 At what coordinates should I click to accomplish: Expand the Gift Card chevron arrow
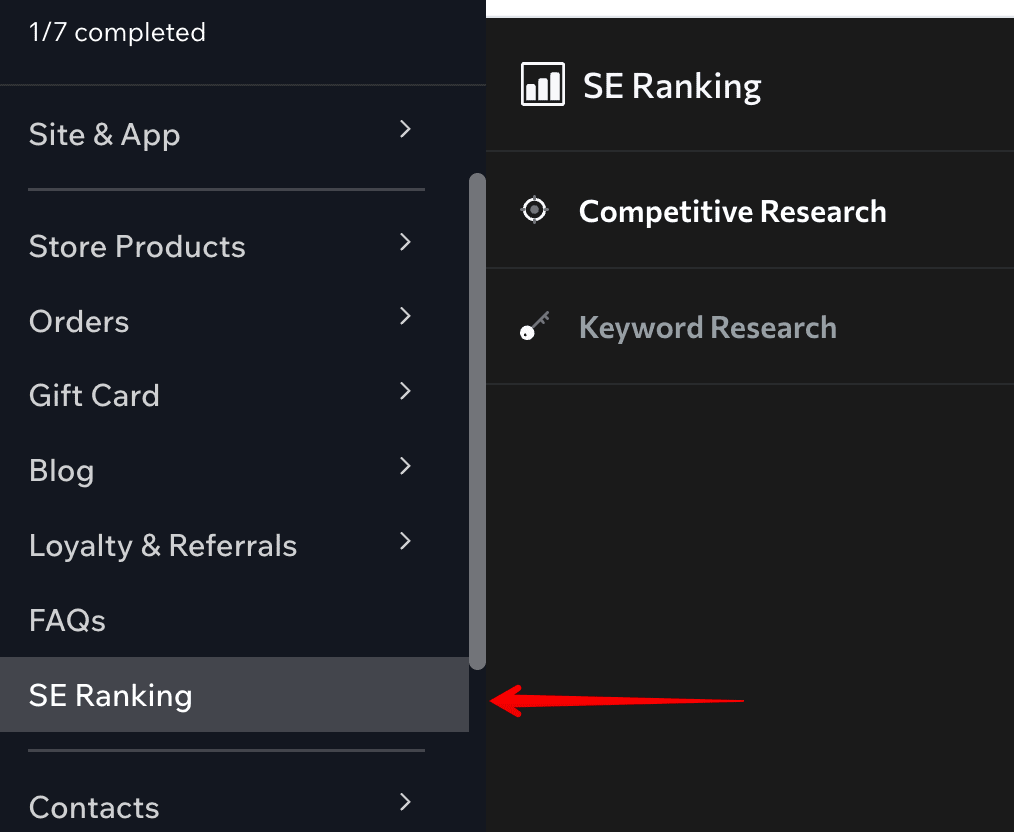click(405, 391)
